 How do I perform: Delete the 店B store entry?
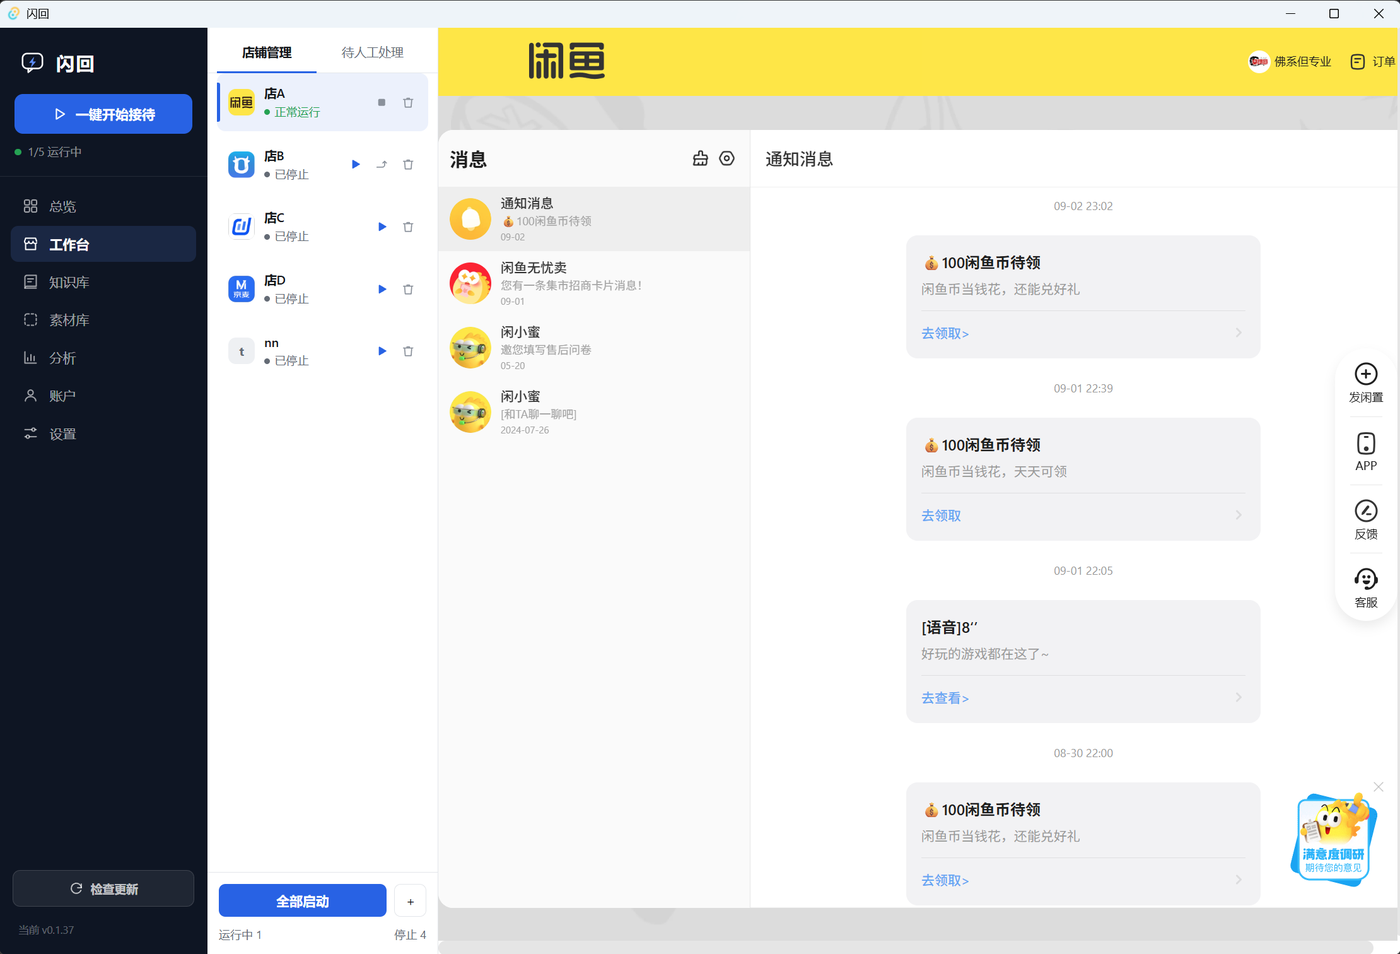click(408, 165)
